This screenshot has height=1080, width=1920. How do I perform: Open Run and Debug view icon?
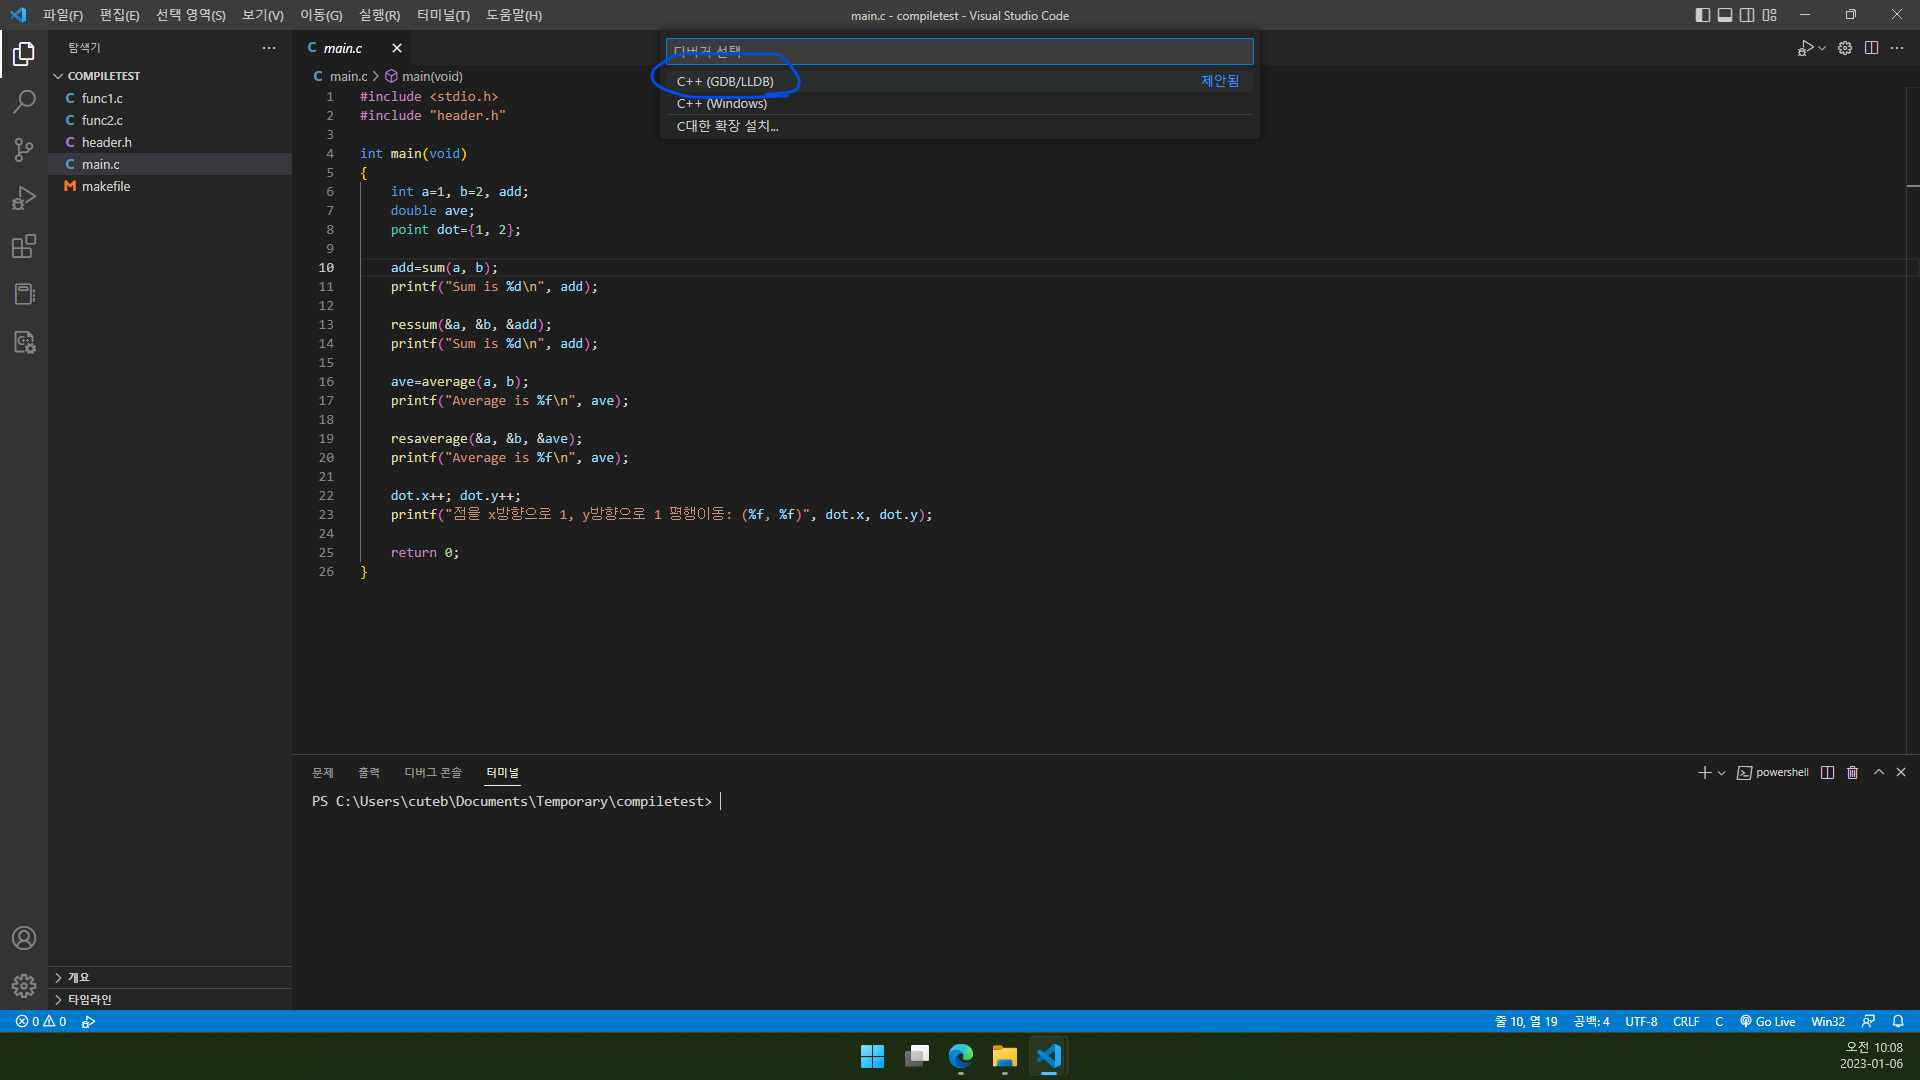click(x=24, y=197)
